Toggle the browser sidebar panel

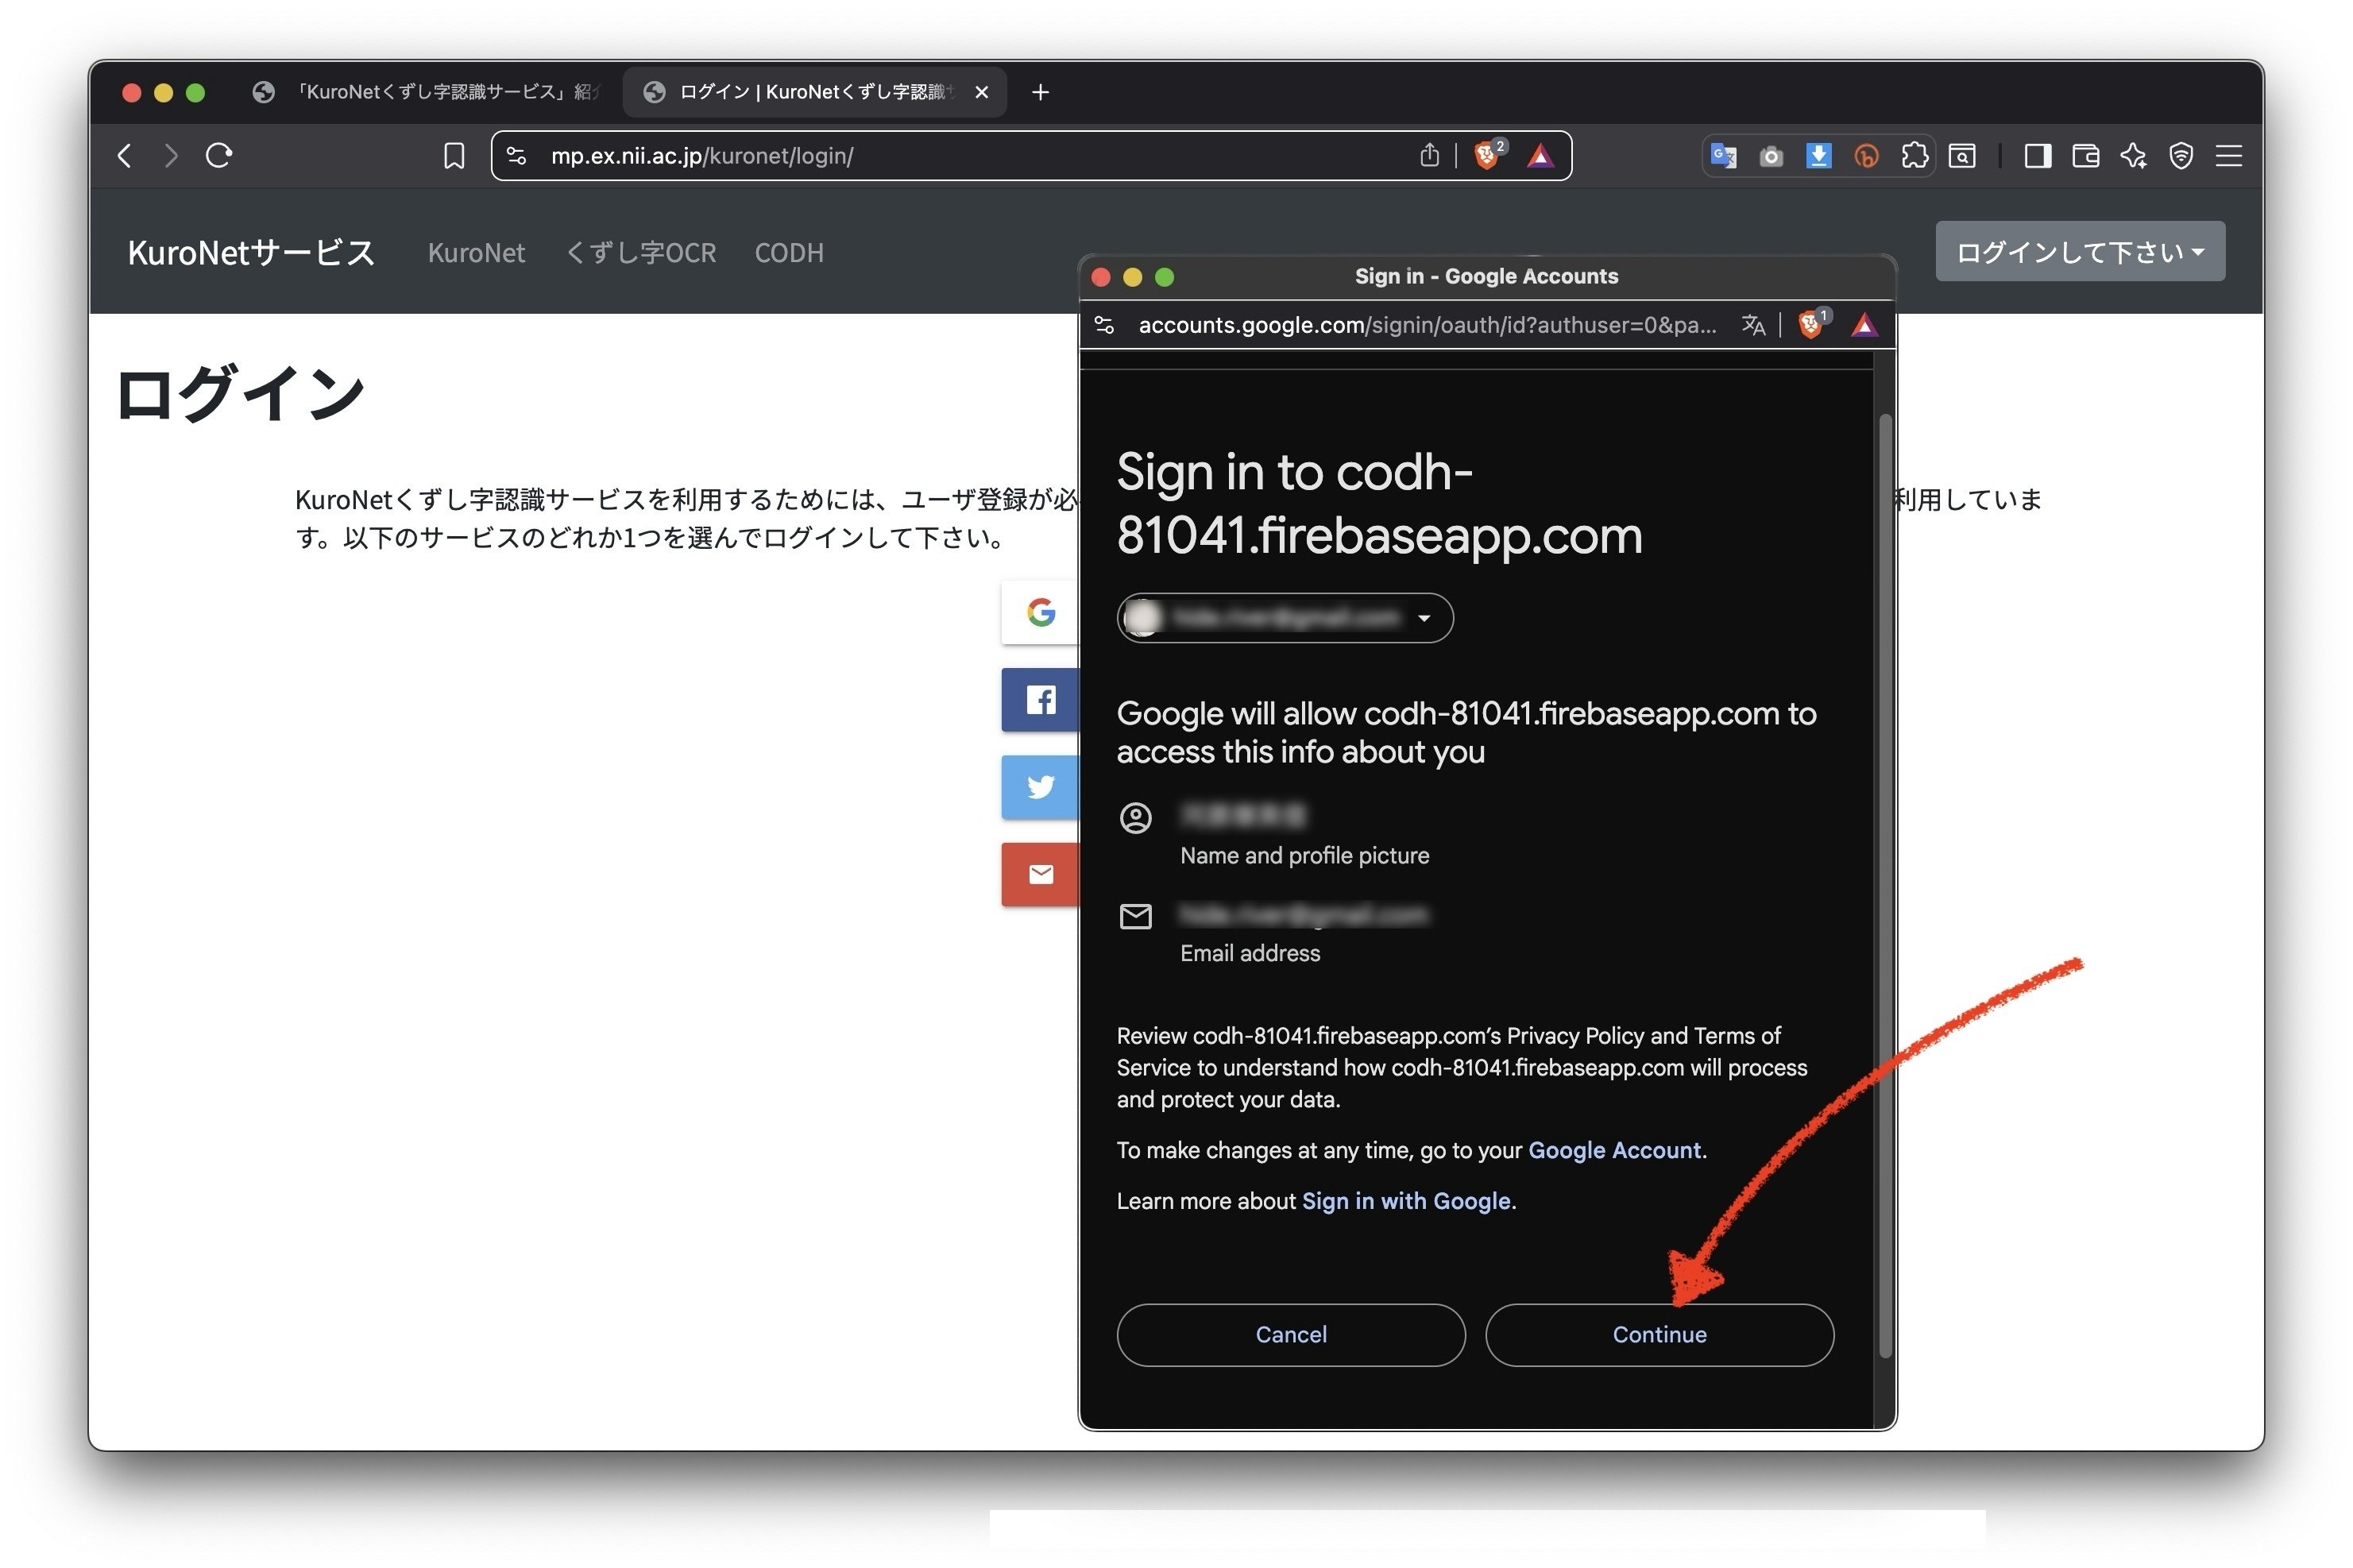click(x=2036, y=155)
